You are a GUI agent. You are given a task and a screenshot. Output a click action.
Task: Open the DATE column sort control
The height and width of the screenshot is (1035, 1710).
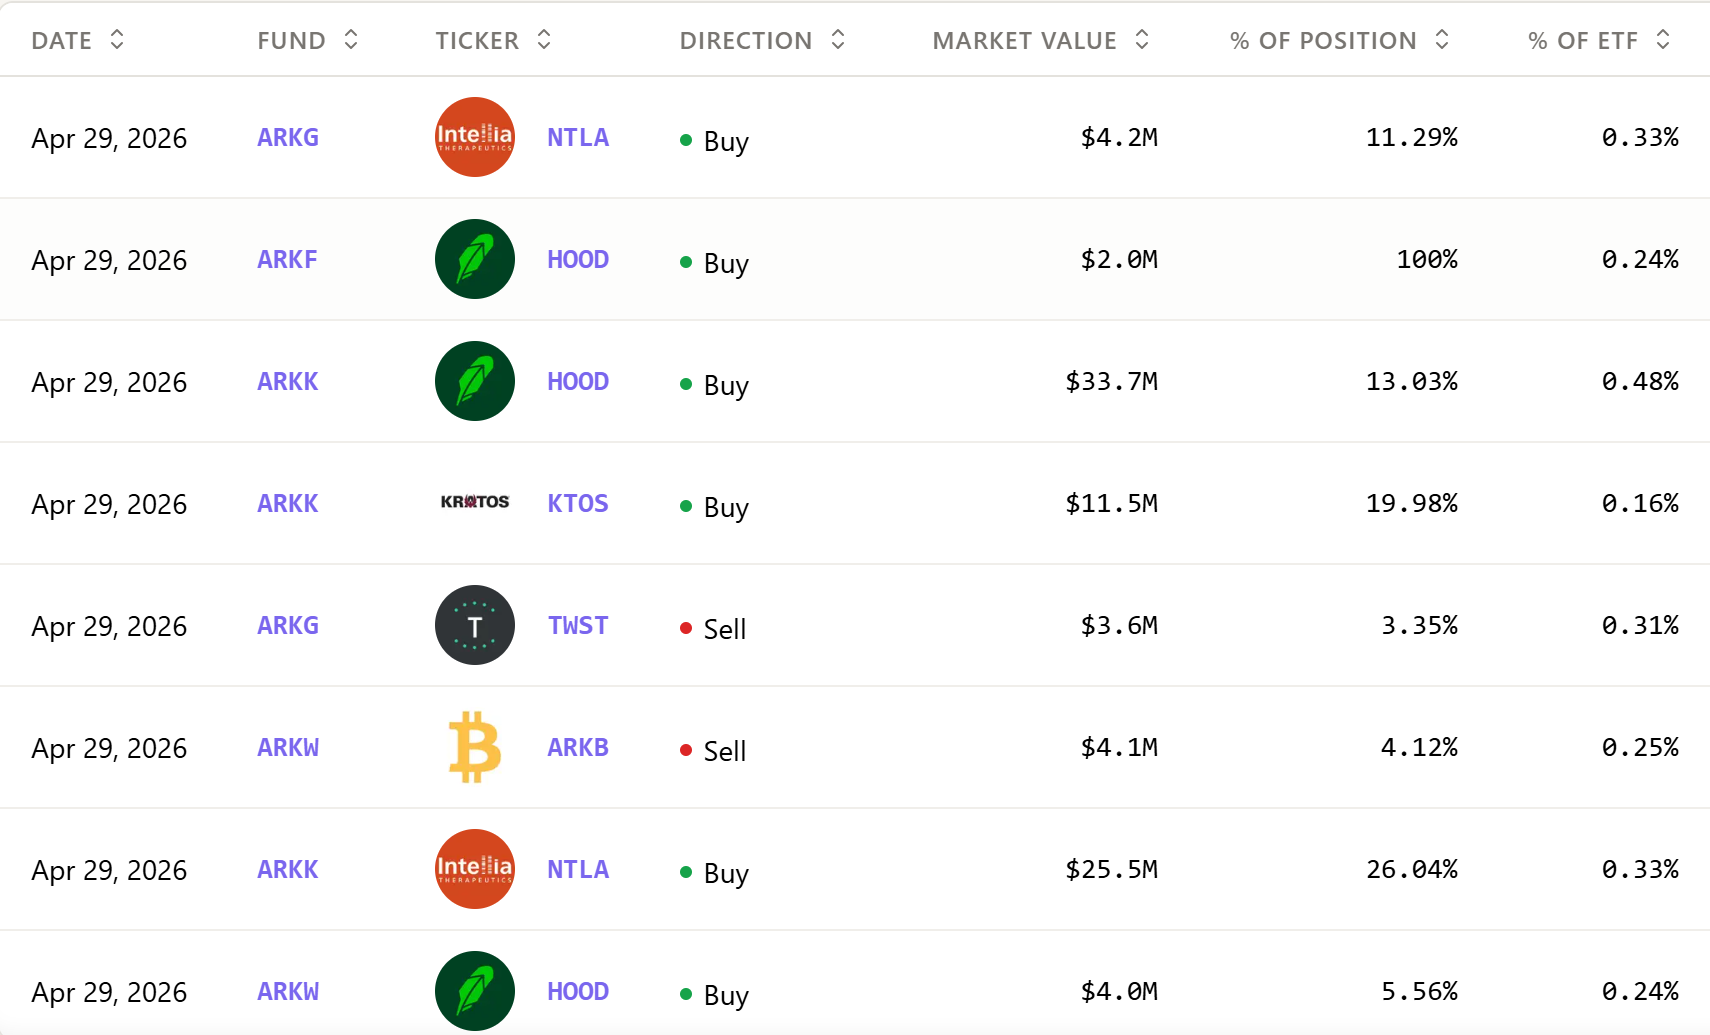pos(117,40)
